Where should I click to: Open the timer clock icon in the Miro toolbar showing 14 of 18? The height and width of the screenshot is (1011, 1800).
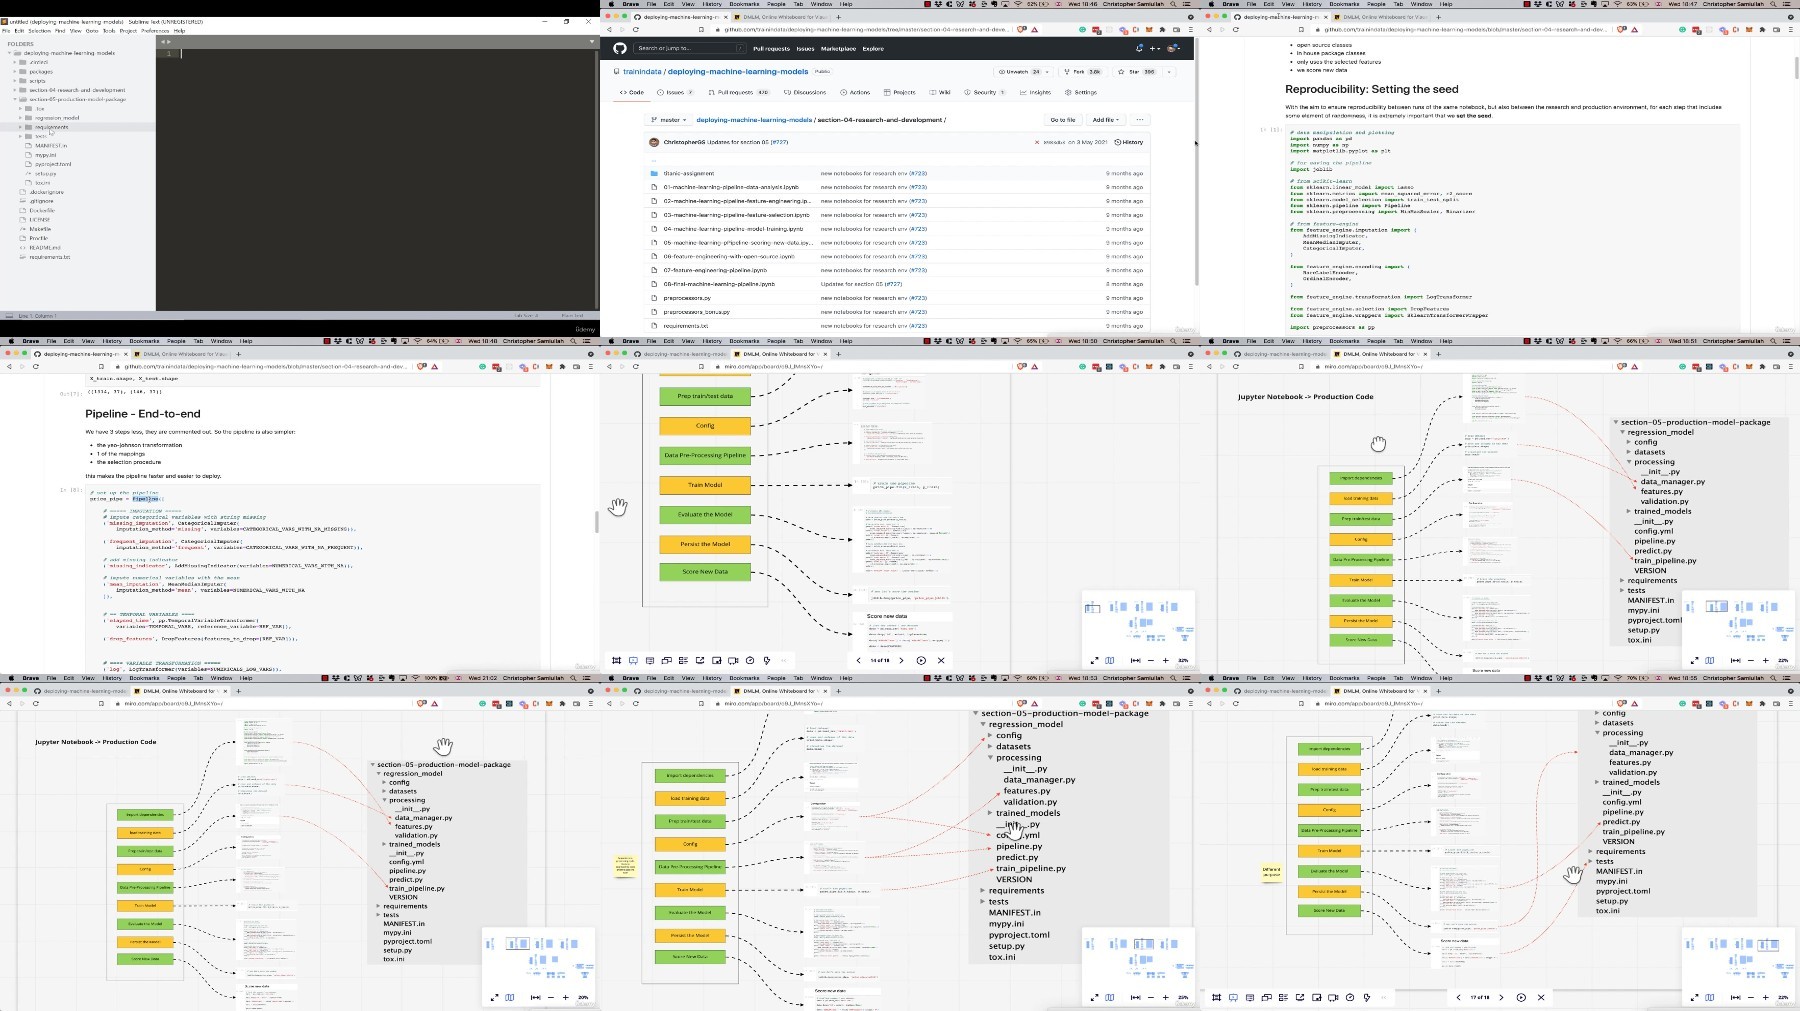click(750, 660)
